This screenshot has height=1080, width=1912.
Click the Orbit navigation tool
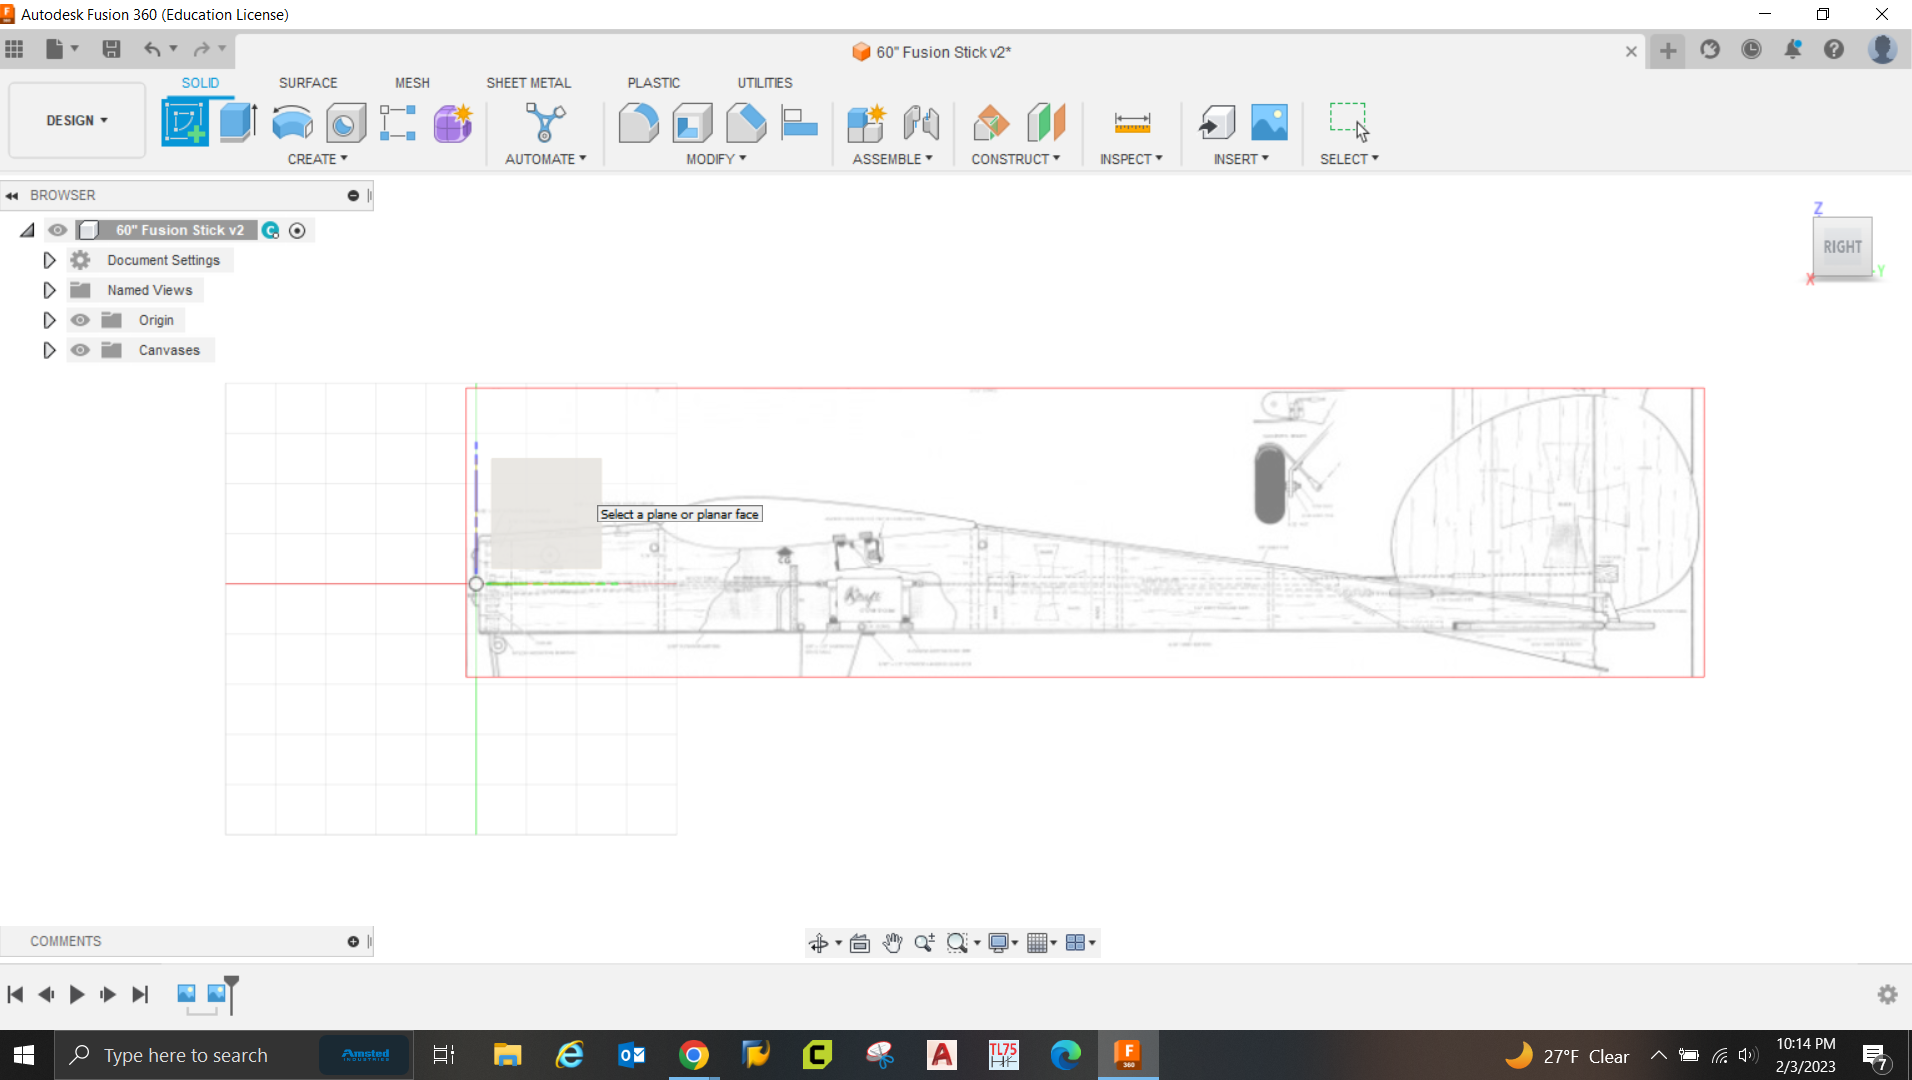pos(818,943)
